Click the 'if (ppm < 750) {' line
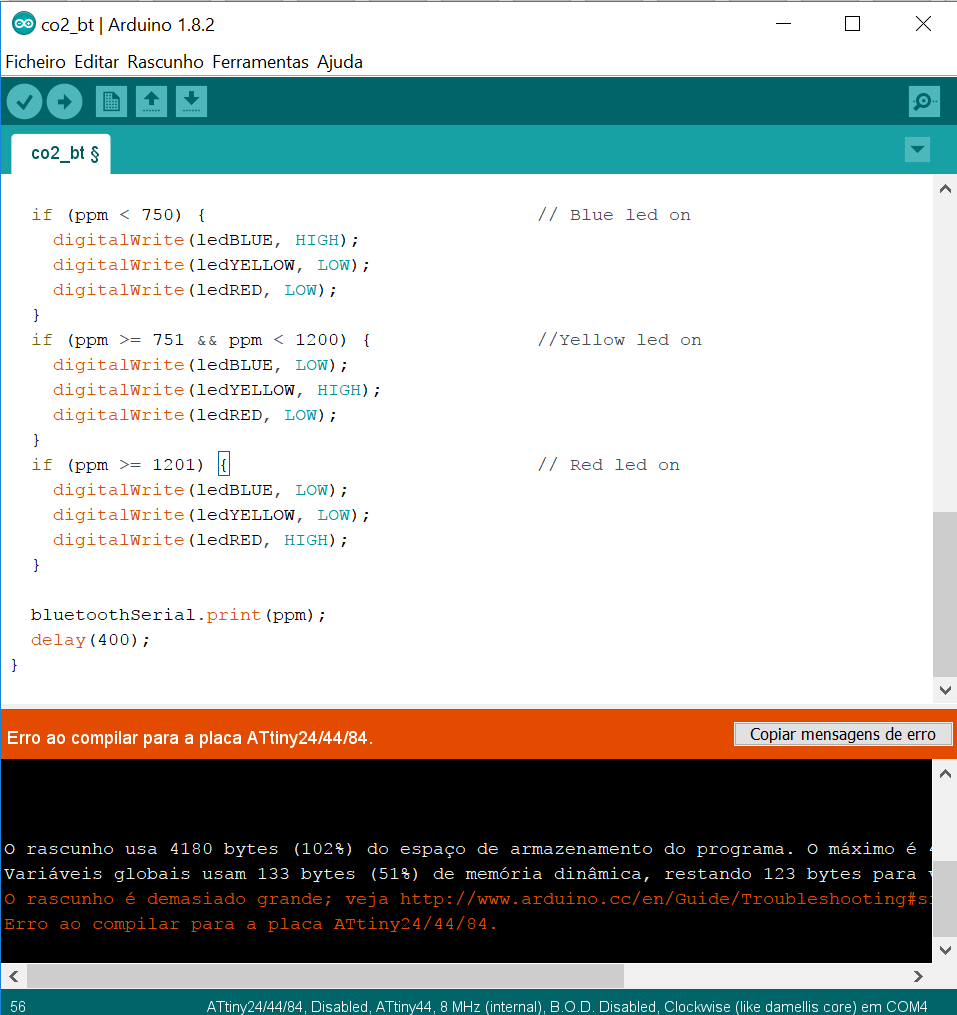This screenshot has height=1015, width=957. tap(118, 215)
